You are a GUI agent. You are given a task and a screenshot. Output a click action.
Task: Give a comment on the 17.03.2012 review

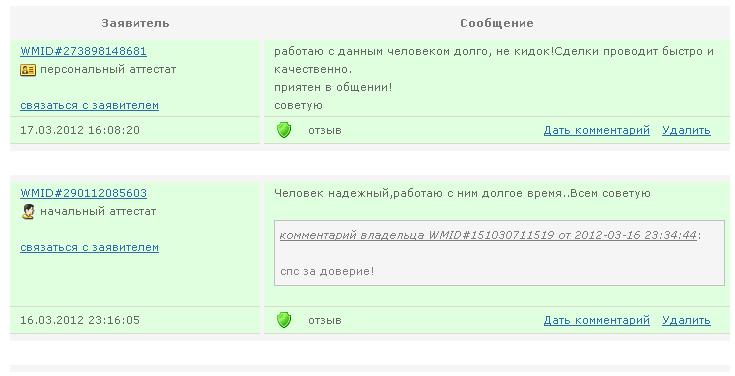pos(597,130)
